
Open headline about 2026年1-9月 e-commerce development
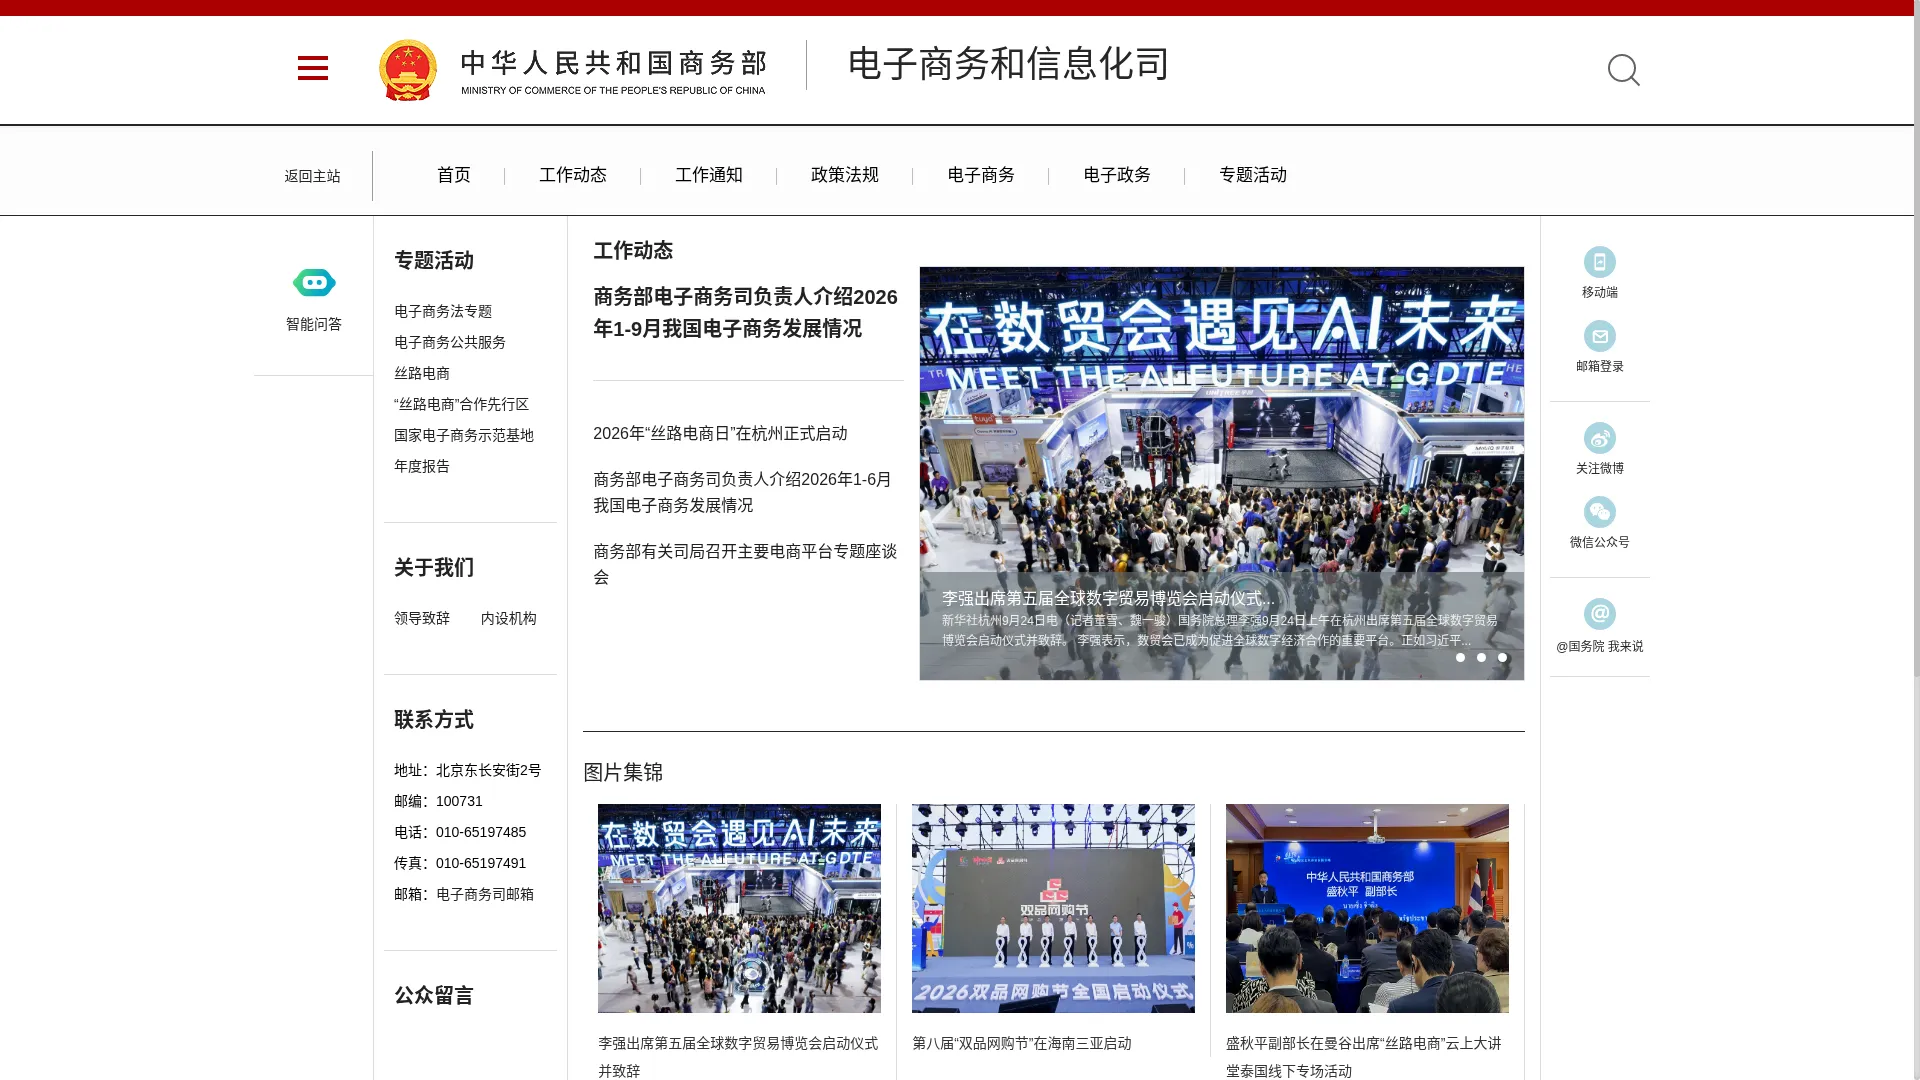pos(746,312)
